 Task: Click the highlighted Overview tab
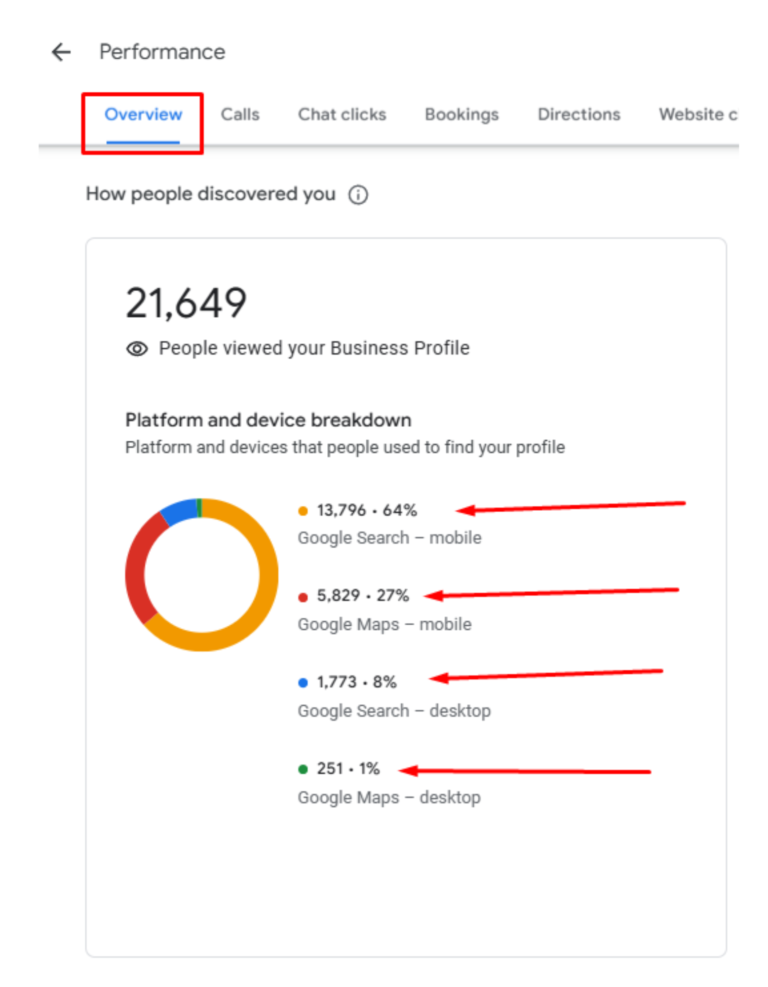click(142, 114)
